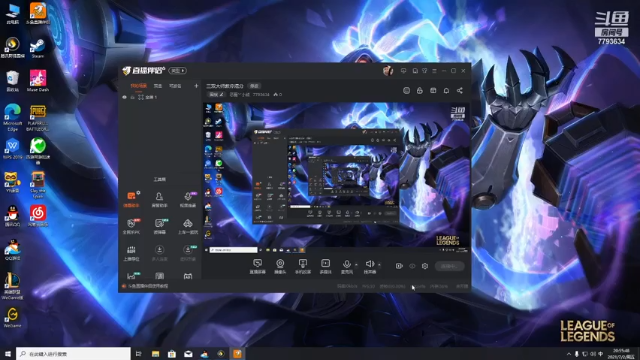
Task: Open the settings gear near start button
Action: 425,266
